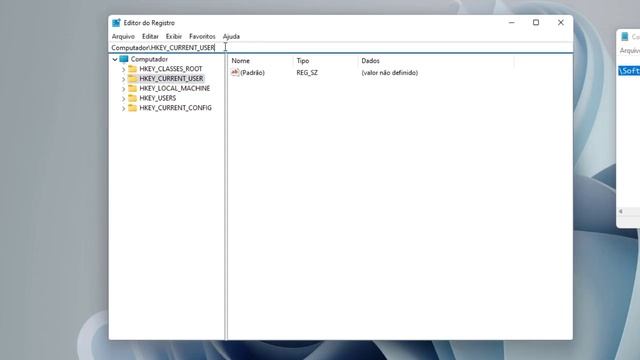Close the Editor do Registro window
640x360 pixels.
560,22
